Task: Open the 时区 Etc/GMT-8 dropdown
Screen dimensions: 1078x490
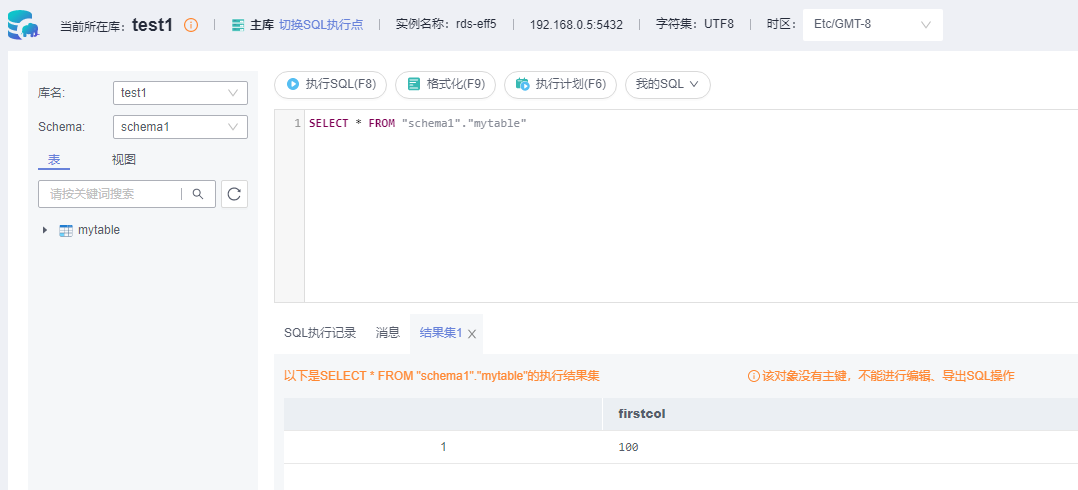Action: pos(872,25)
